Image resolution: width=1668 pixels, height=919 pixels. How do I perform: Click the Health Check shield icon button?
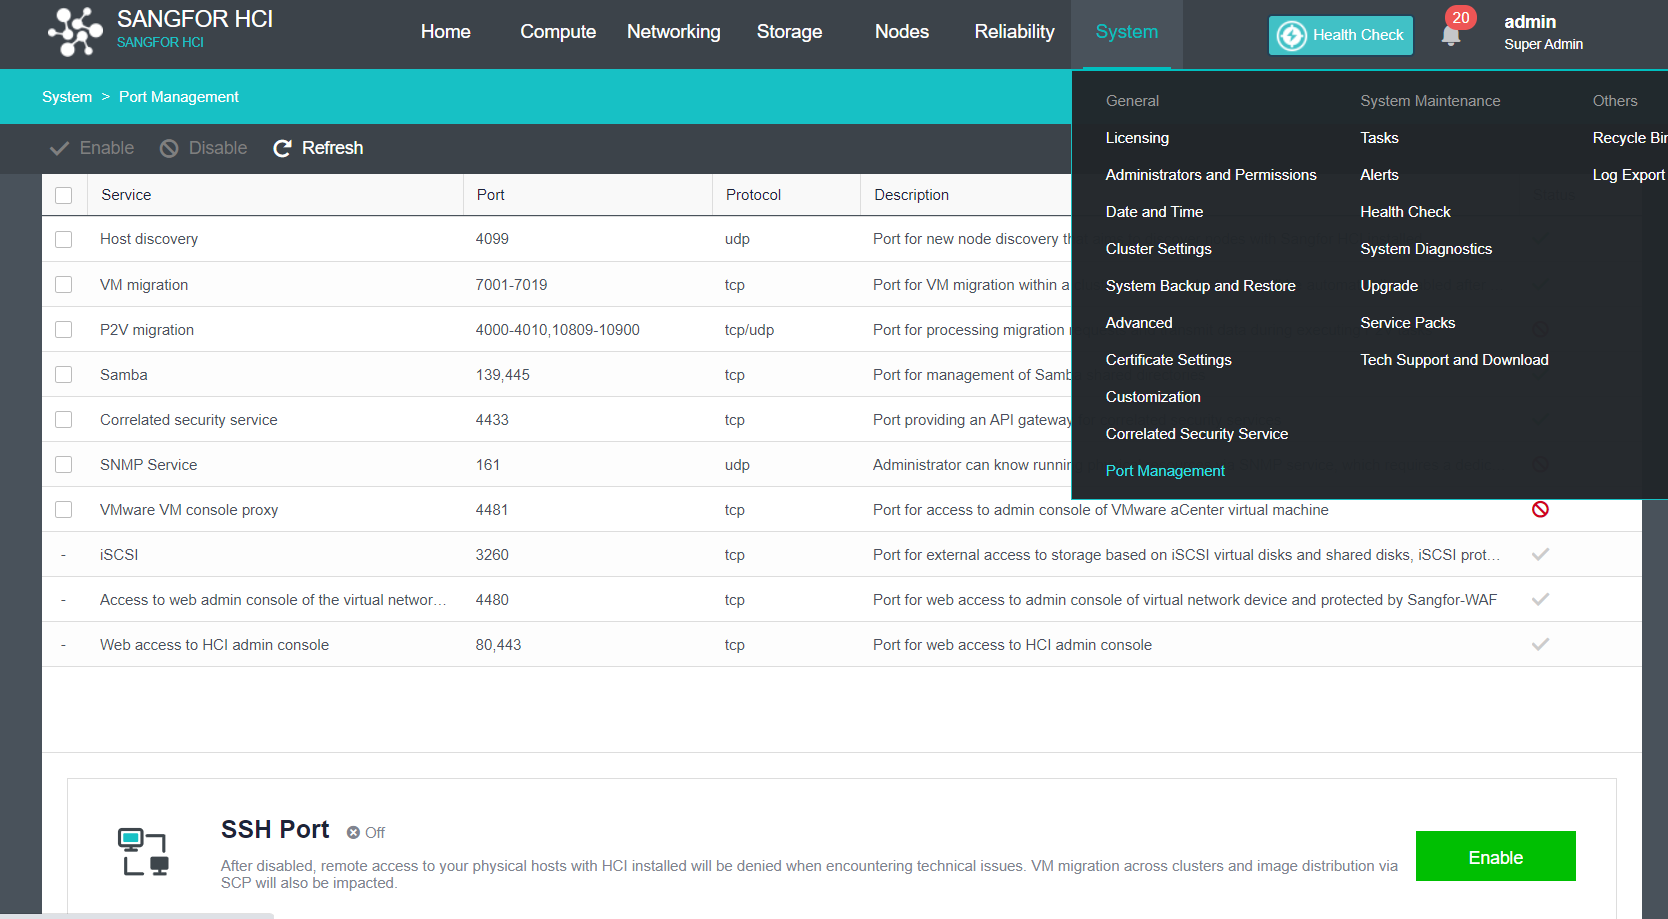(x=1341, y=35)
